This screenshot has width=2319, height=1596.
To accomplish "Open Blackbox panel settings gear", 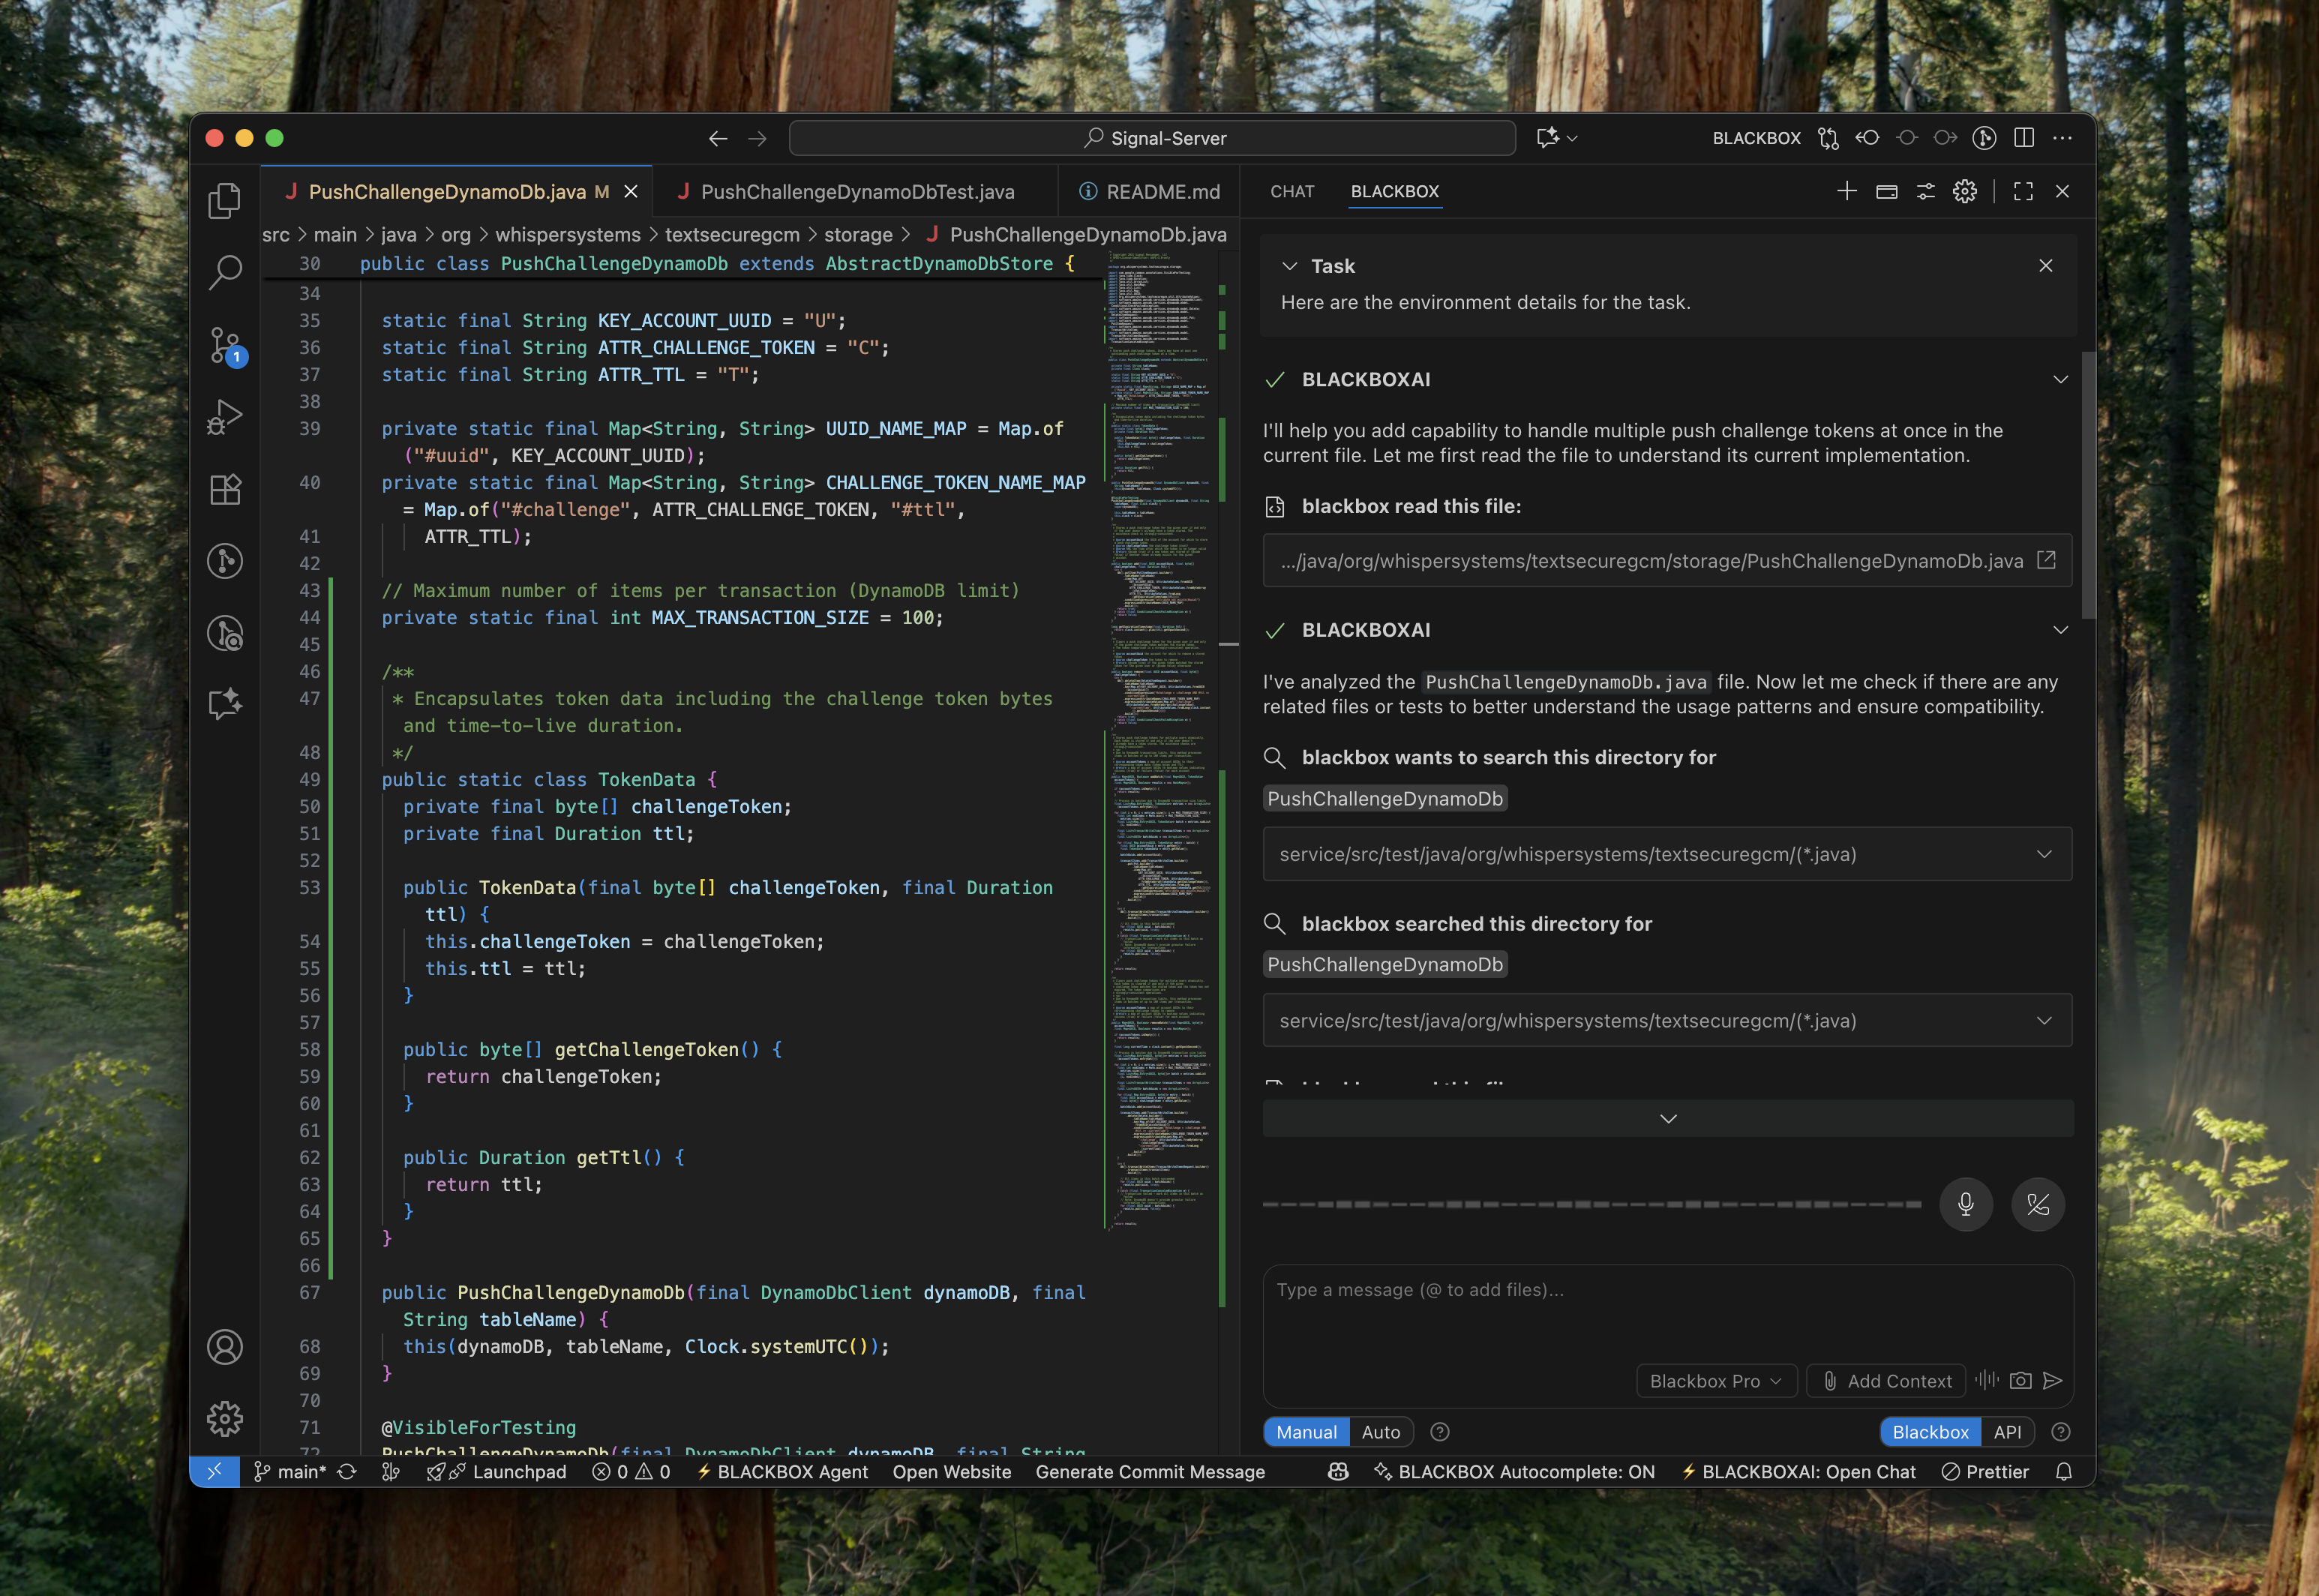I will (1964, 191).
